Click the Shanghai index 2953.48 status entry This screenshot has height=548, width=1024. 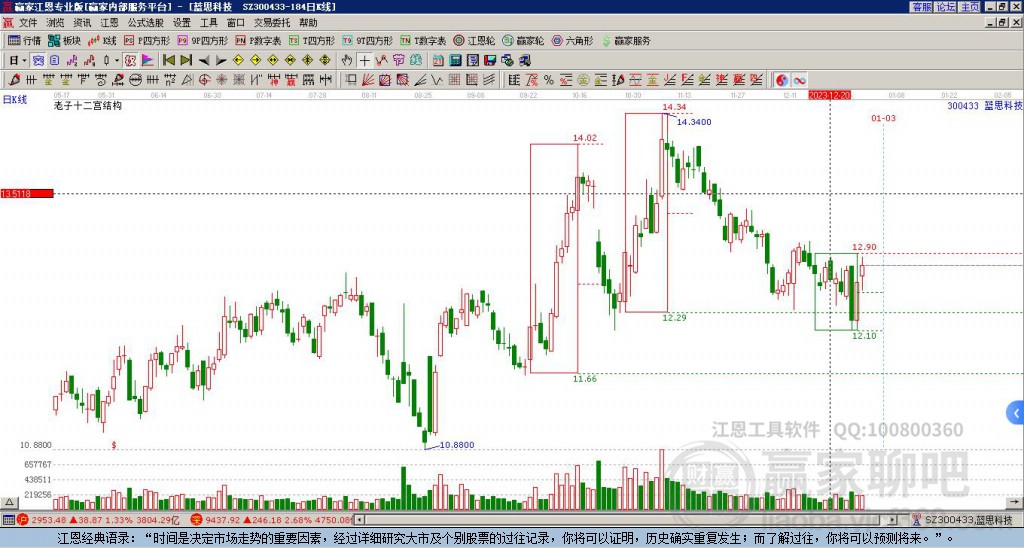[99, 520]
